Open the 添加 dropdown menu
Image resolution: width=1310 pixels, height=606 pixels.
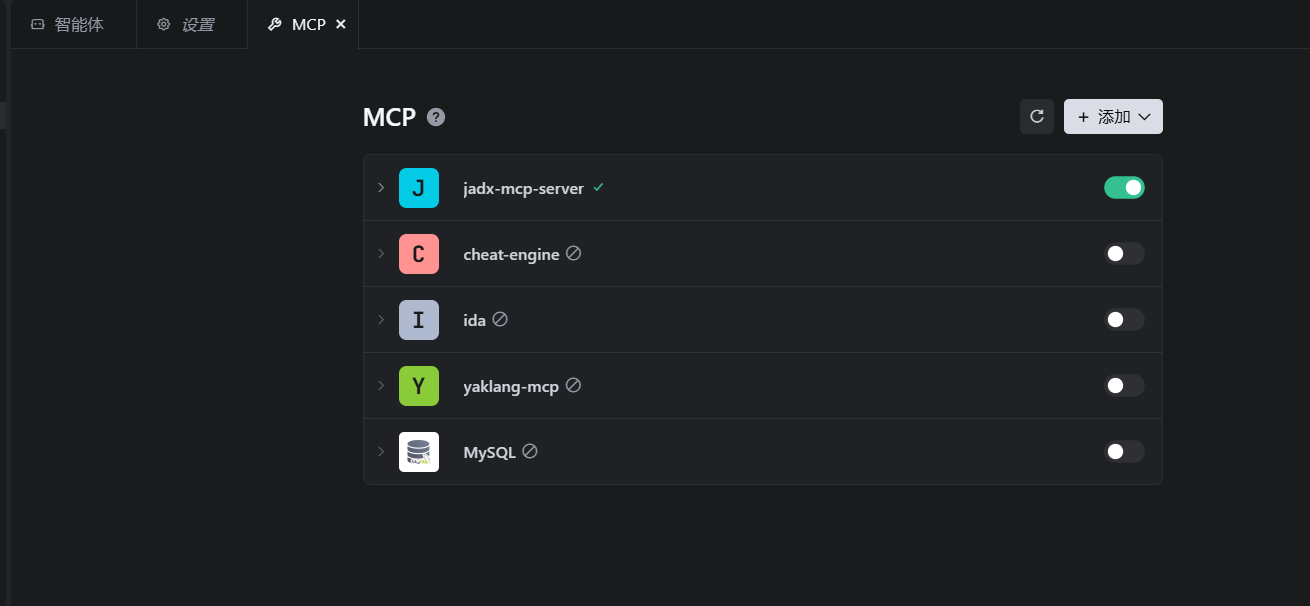pyautogui.click(x=1113, y=116)
